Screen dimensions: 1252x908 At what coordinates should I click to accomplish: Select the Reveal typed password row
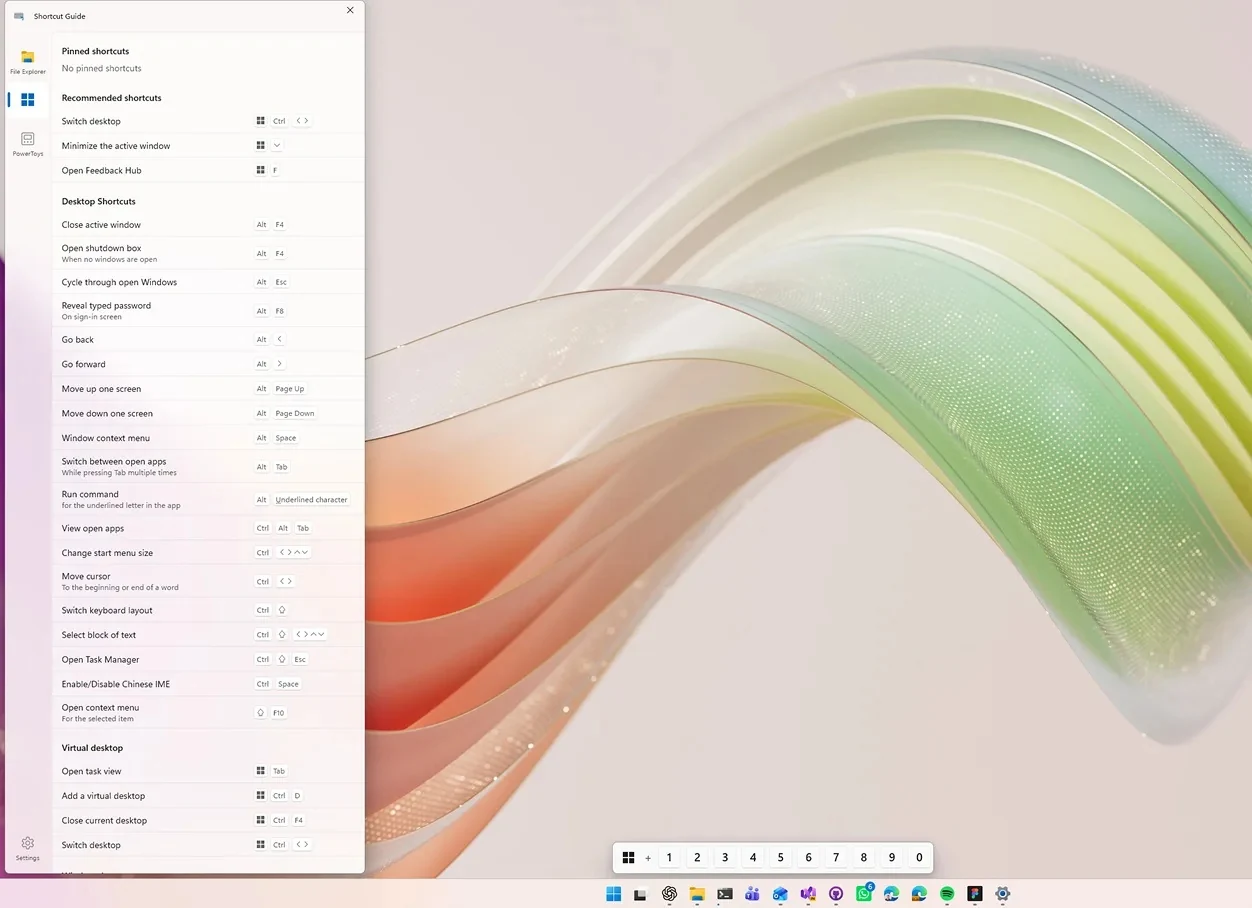coord(208,311)
